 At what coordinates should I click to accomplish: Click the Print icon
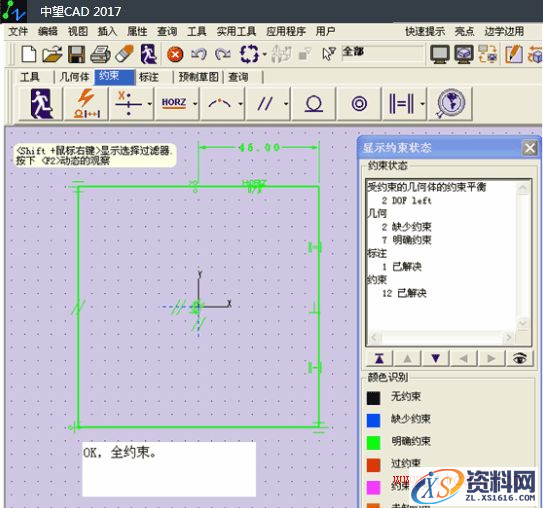click(x=100, y=54)
